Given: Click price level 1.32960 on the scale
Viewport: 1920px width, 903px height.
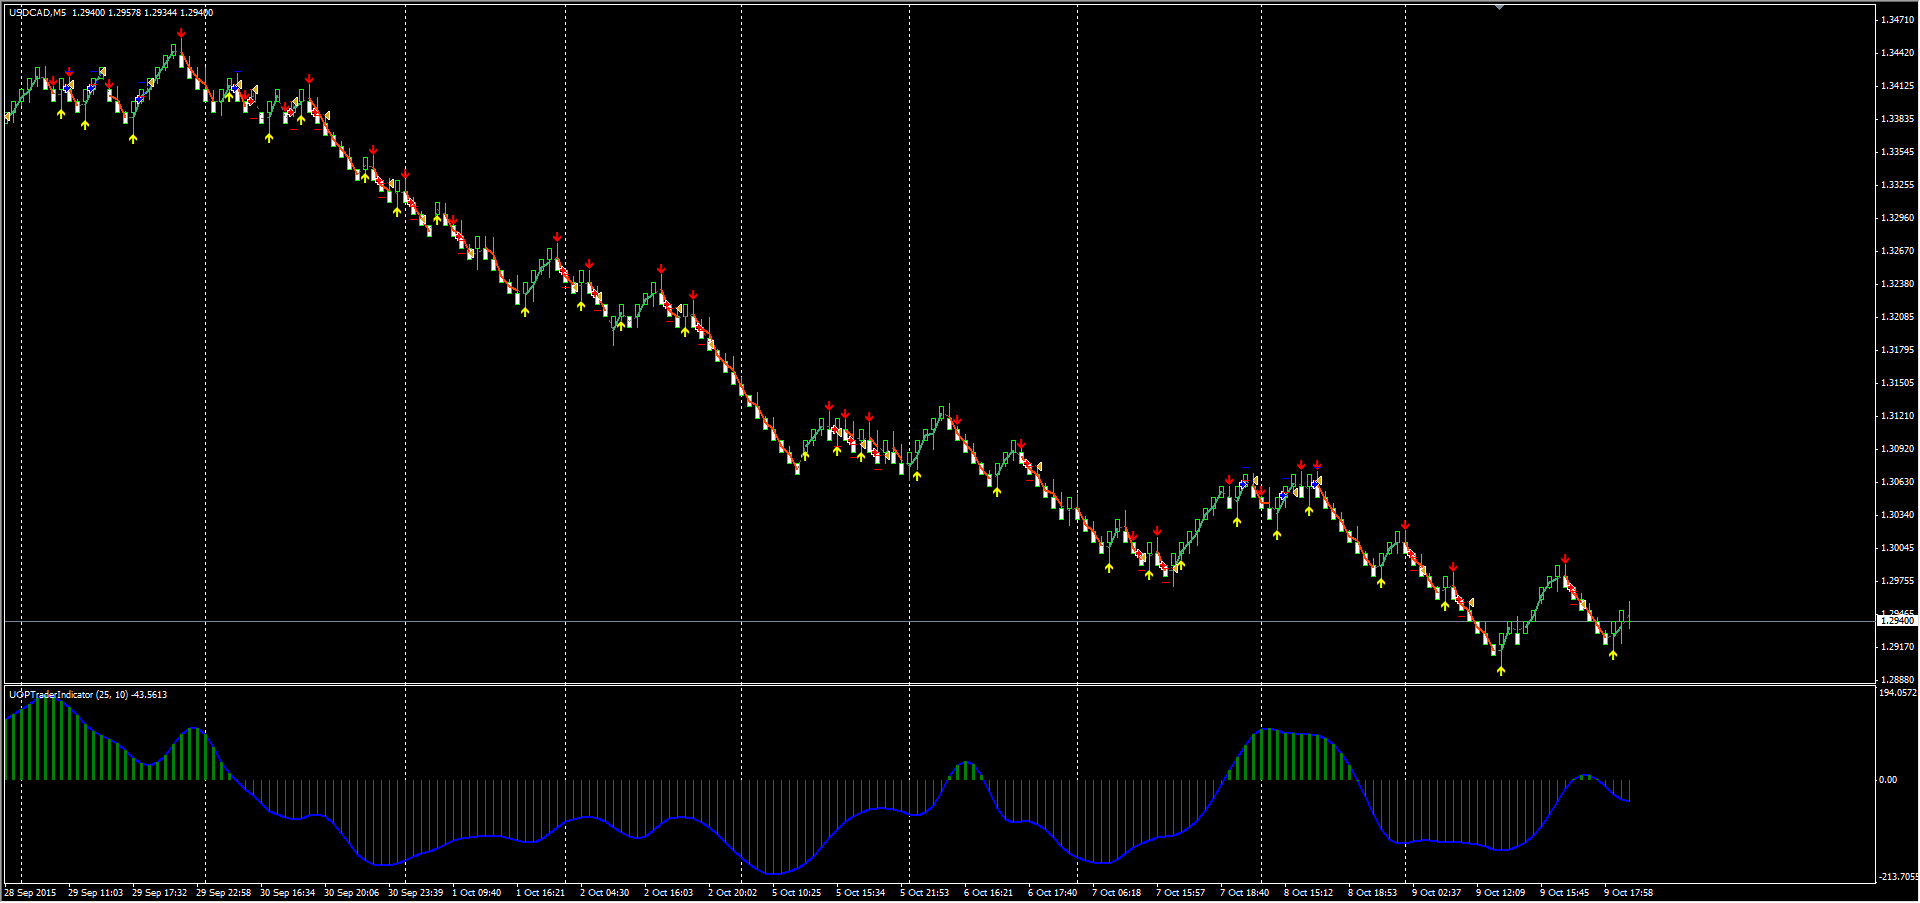Looking at the screenshot, I should click(x=1897, y=218).
